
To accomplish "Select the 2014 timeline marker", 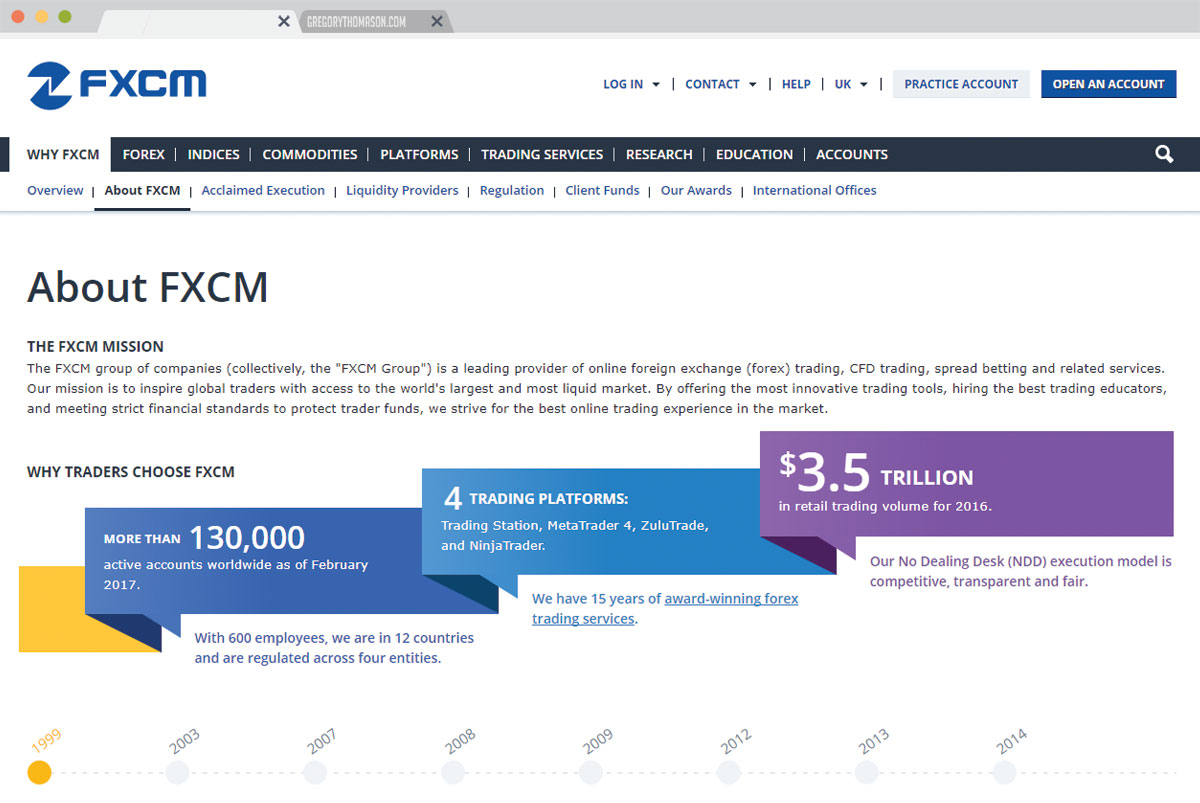I will (x=1005, y=772).
